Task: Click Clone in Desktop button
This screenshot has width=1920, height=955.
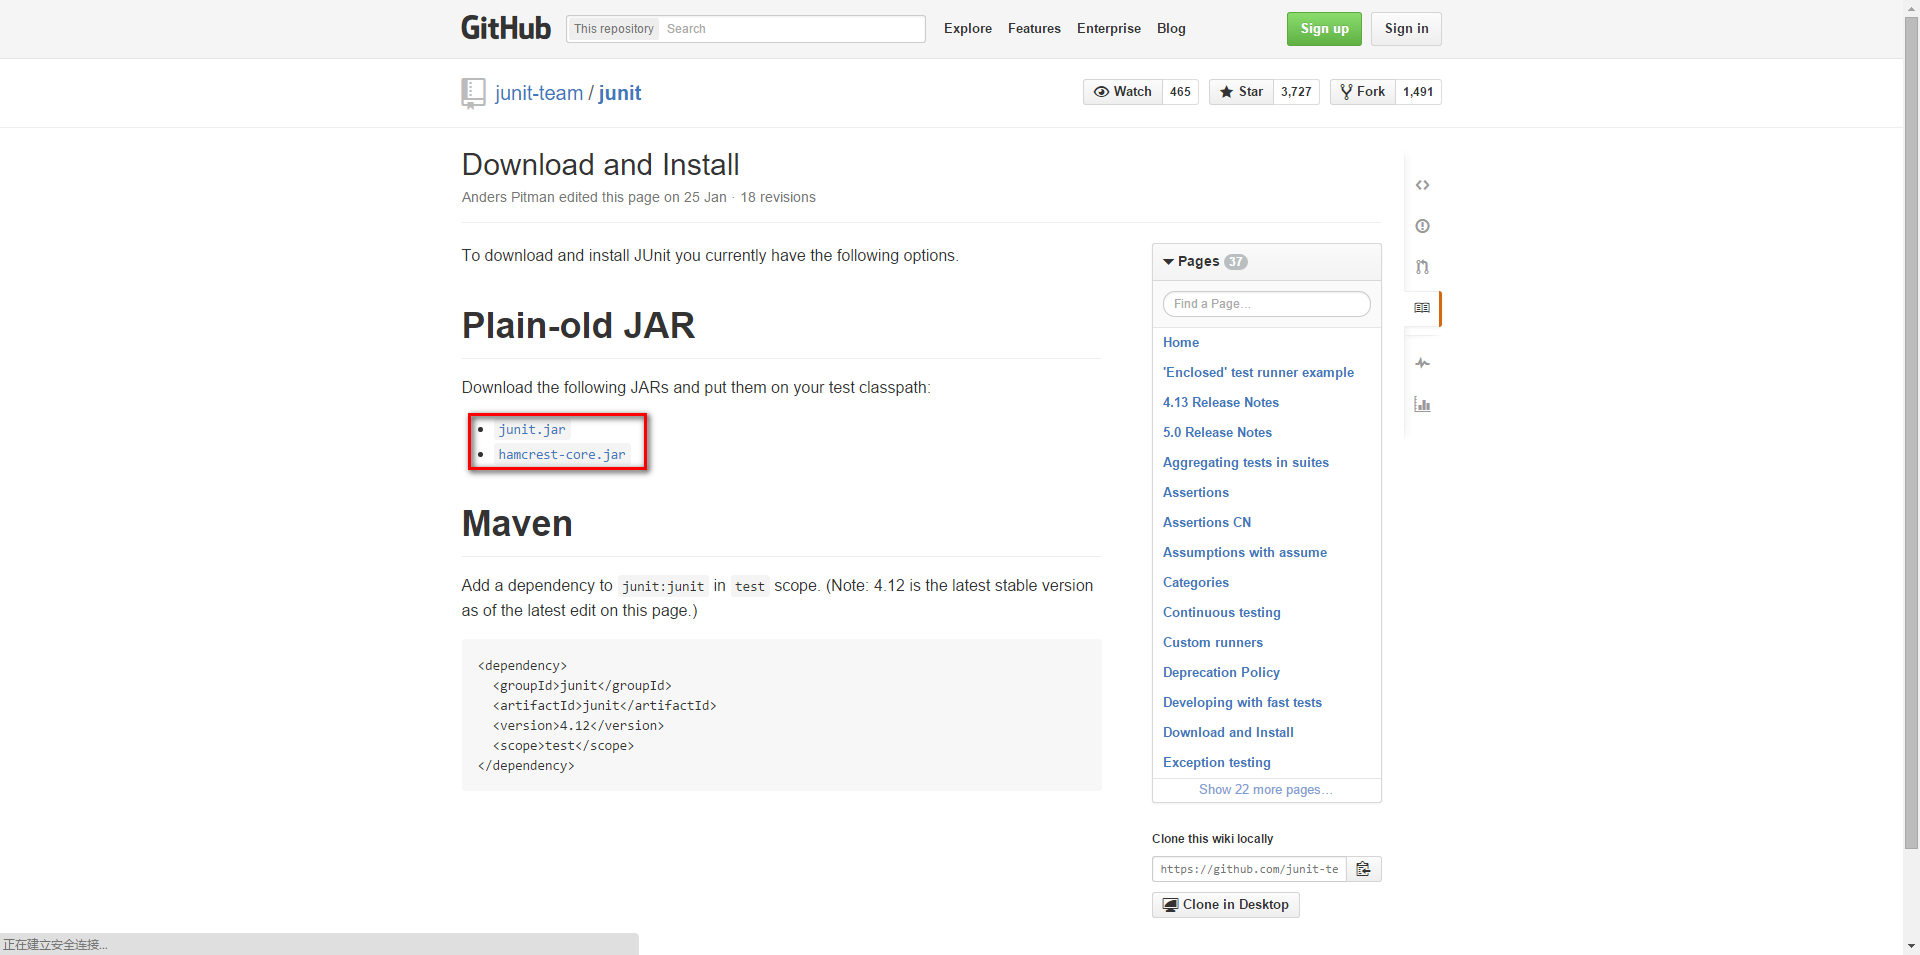Action: (1225, 905)
